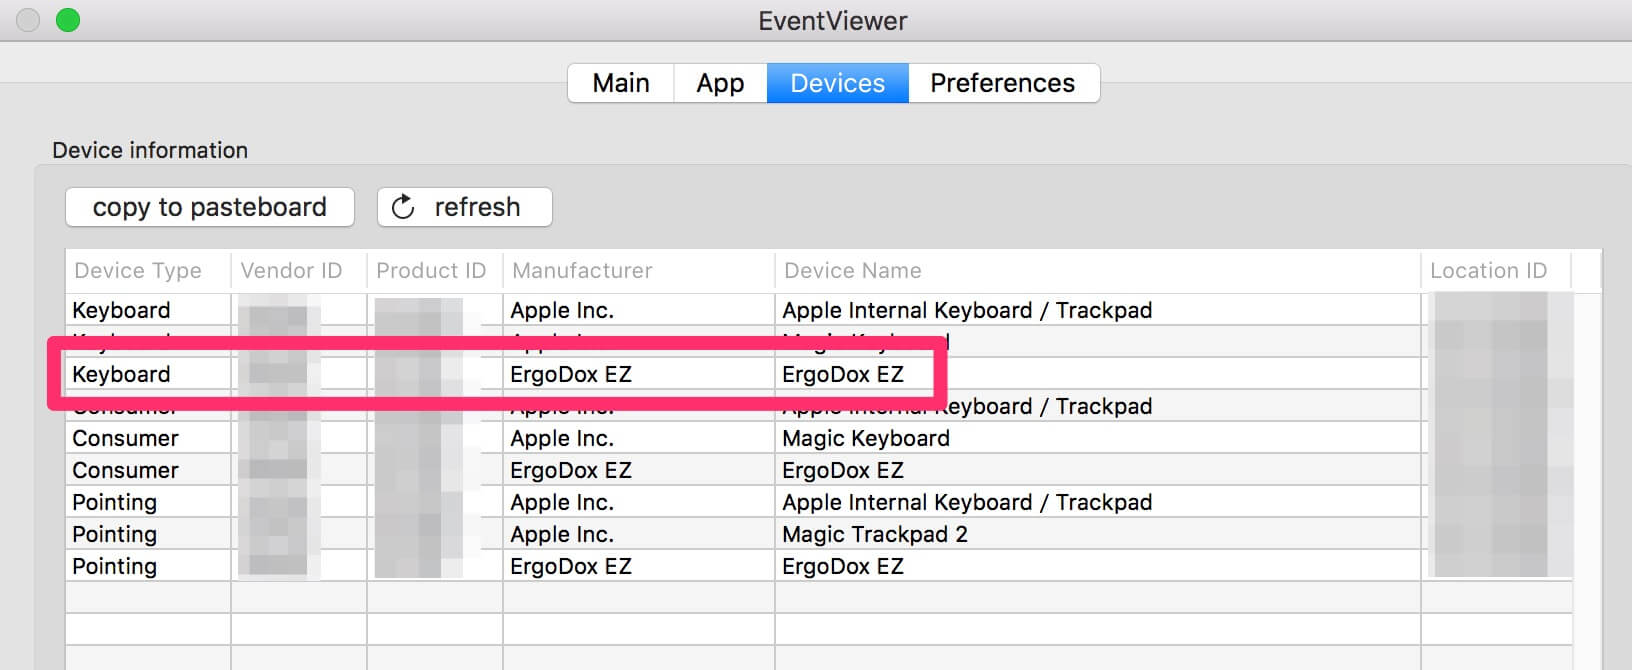Open the Preferences tab
Screen dimensions: 1632x670
pyautogui.click(x=1003, y=83)
